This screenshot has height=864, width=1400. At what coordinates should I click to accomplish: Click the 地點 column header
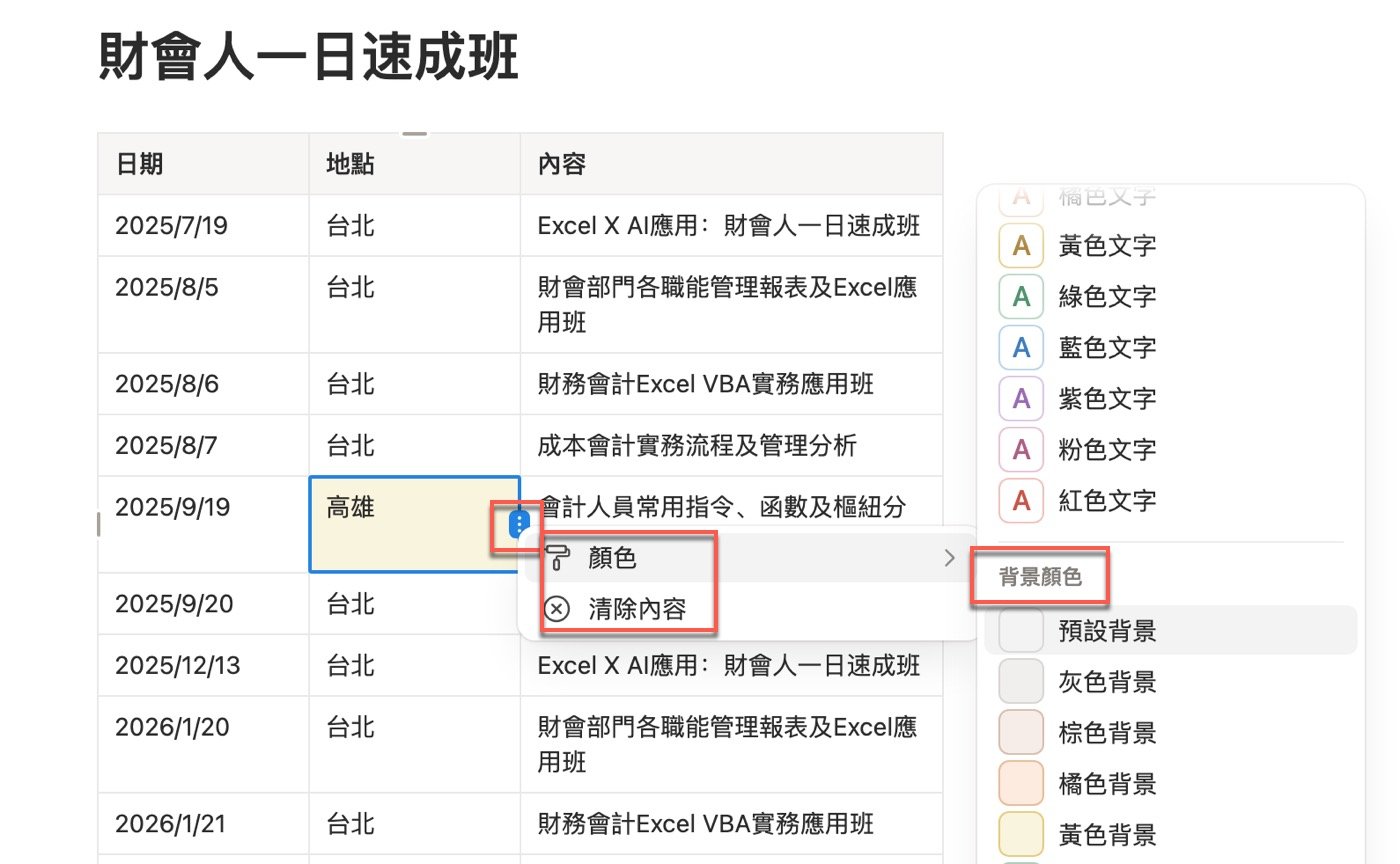(414, 164)
